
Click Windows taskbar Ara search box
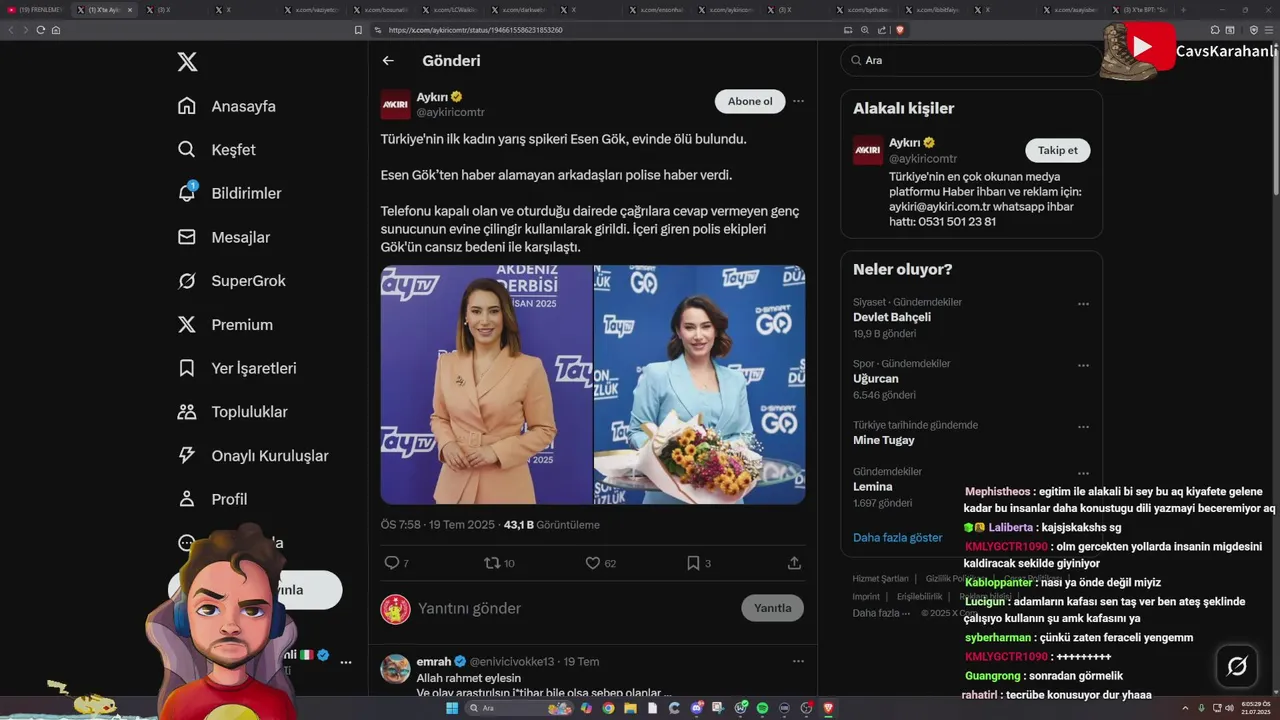[x=517, y=708]
